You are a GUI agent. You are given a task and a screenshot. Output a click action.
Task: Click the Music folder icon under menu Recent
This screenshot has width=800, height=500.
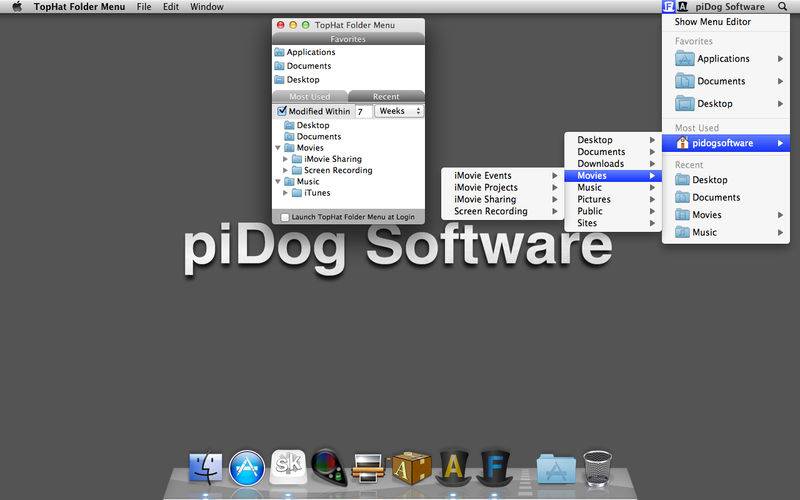[682, 232]
